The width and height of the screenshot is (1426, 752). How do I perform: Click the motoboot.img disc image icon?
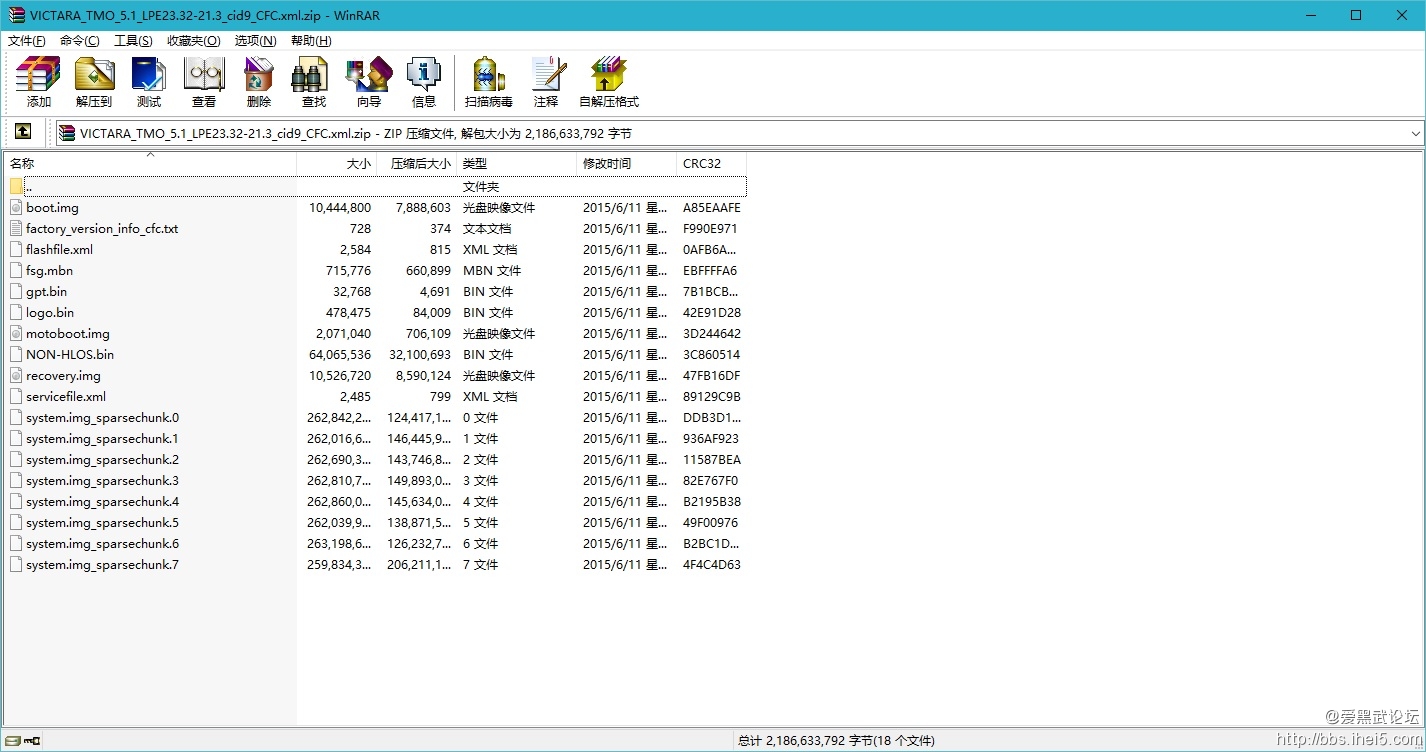16,334
